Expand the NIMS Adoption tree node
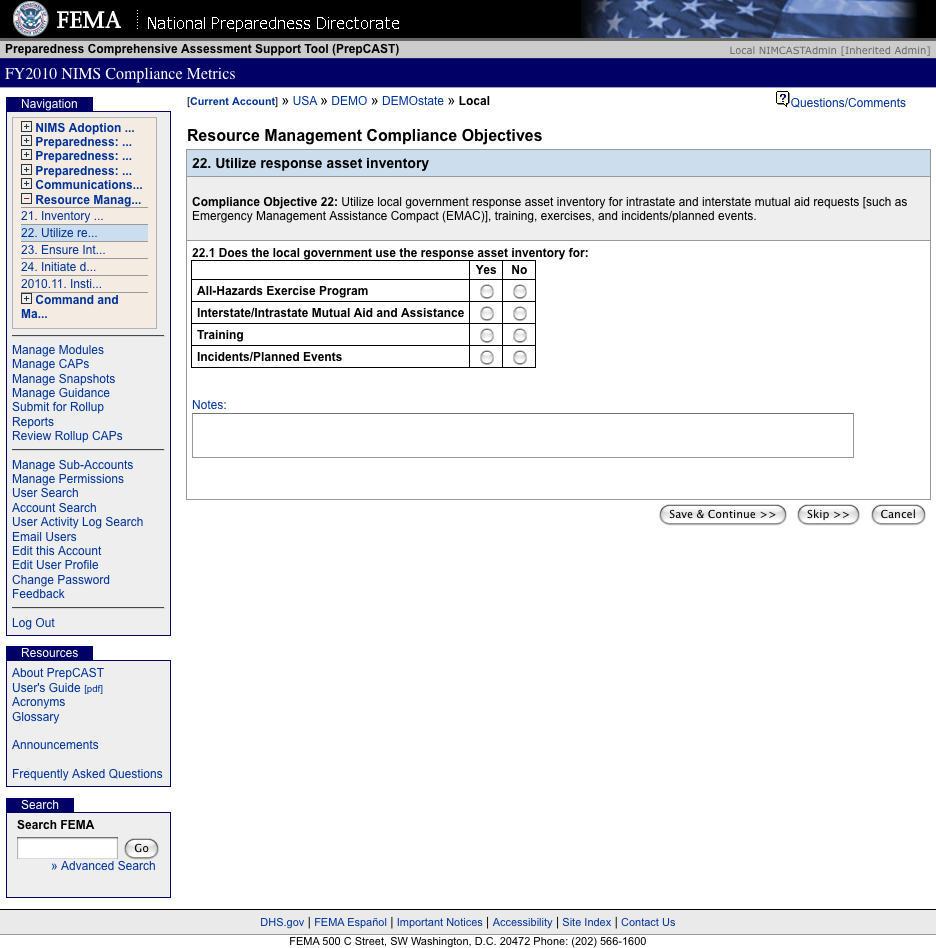Image resolution: width=936 pixels, height=948 pixels. [26, 127]
